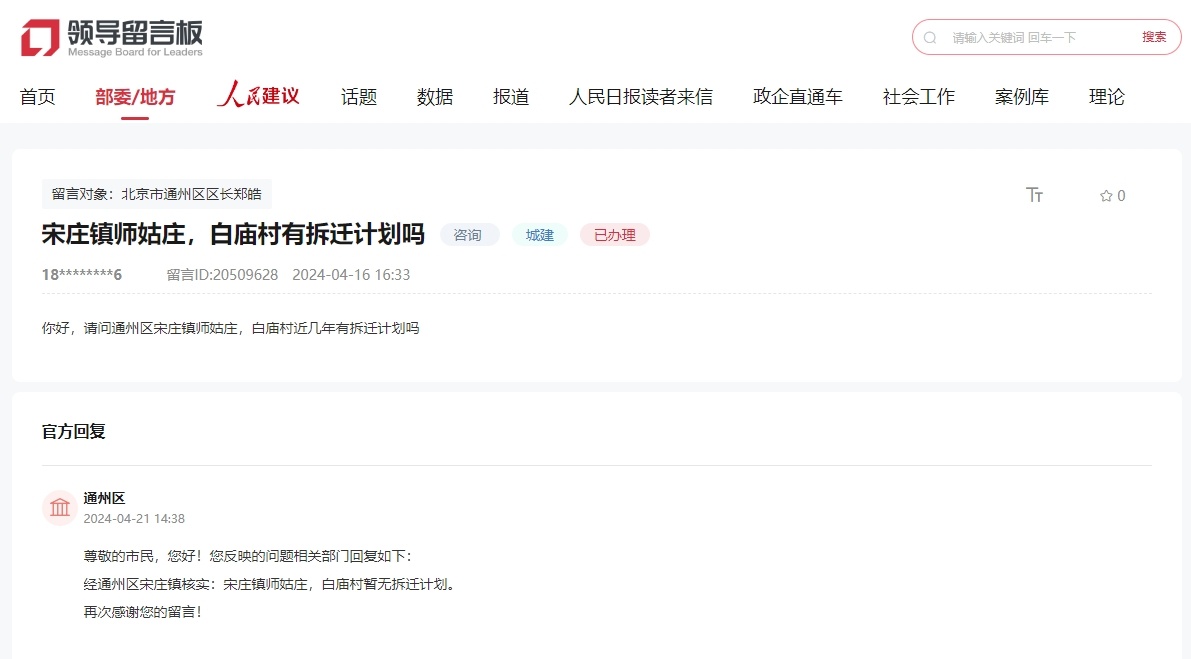
Task: Click the 领导留言板 site logo
Action: pos(111,38)
